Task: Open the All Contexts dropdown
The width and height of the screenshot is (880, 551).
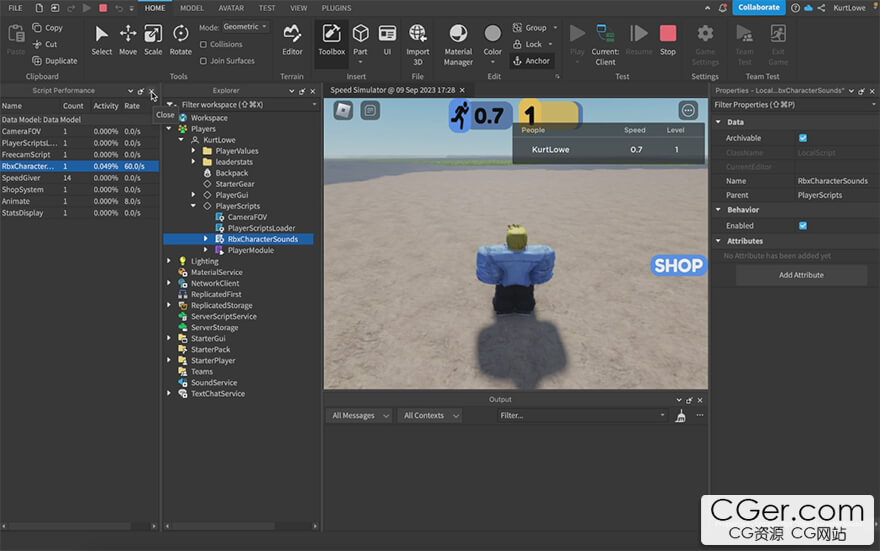Action: click(x=430, y=416)
